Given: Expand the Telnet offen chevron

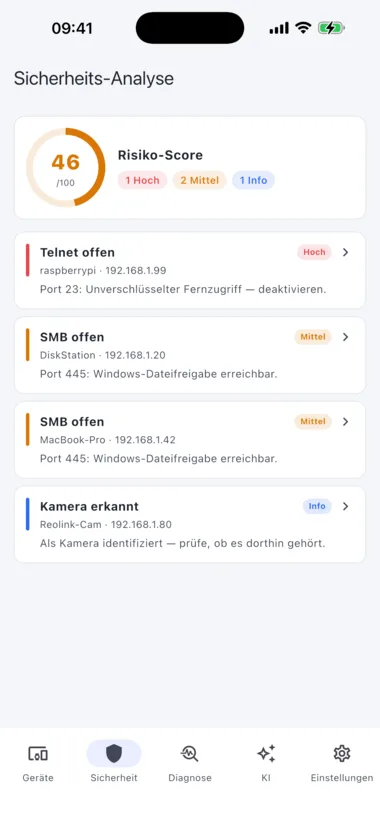Looking at the screenshot, I should point(346,252).
